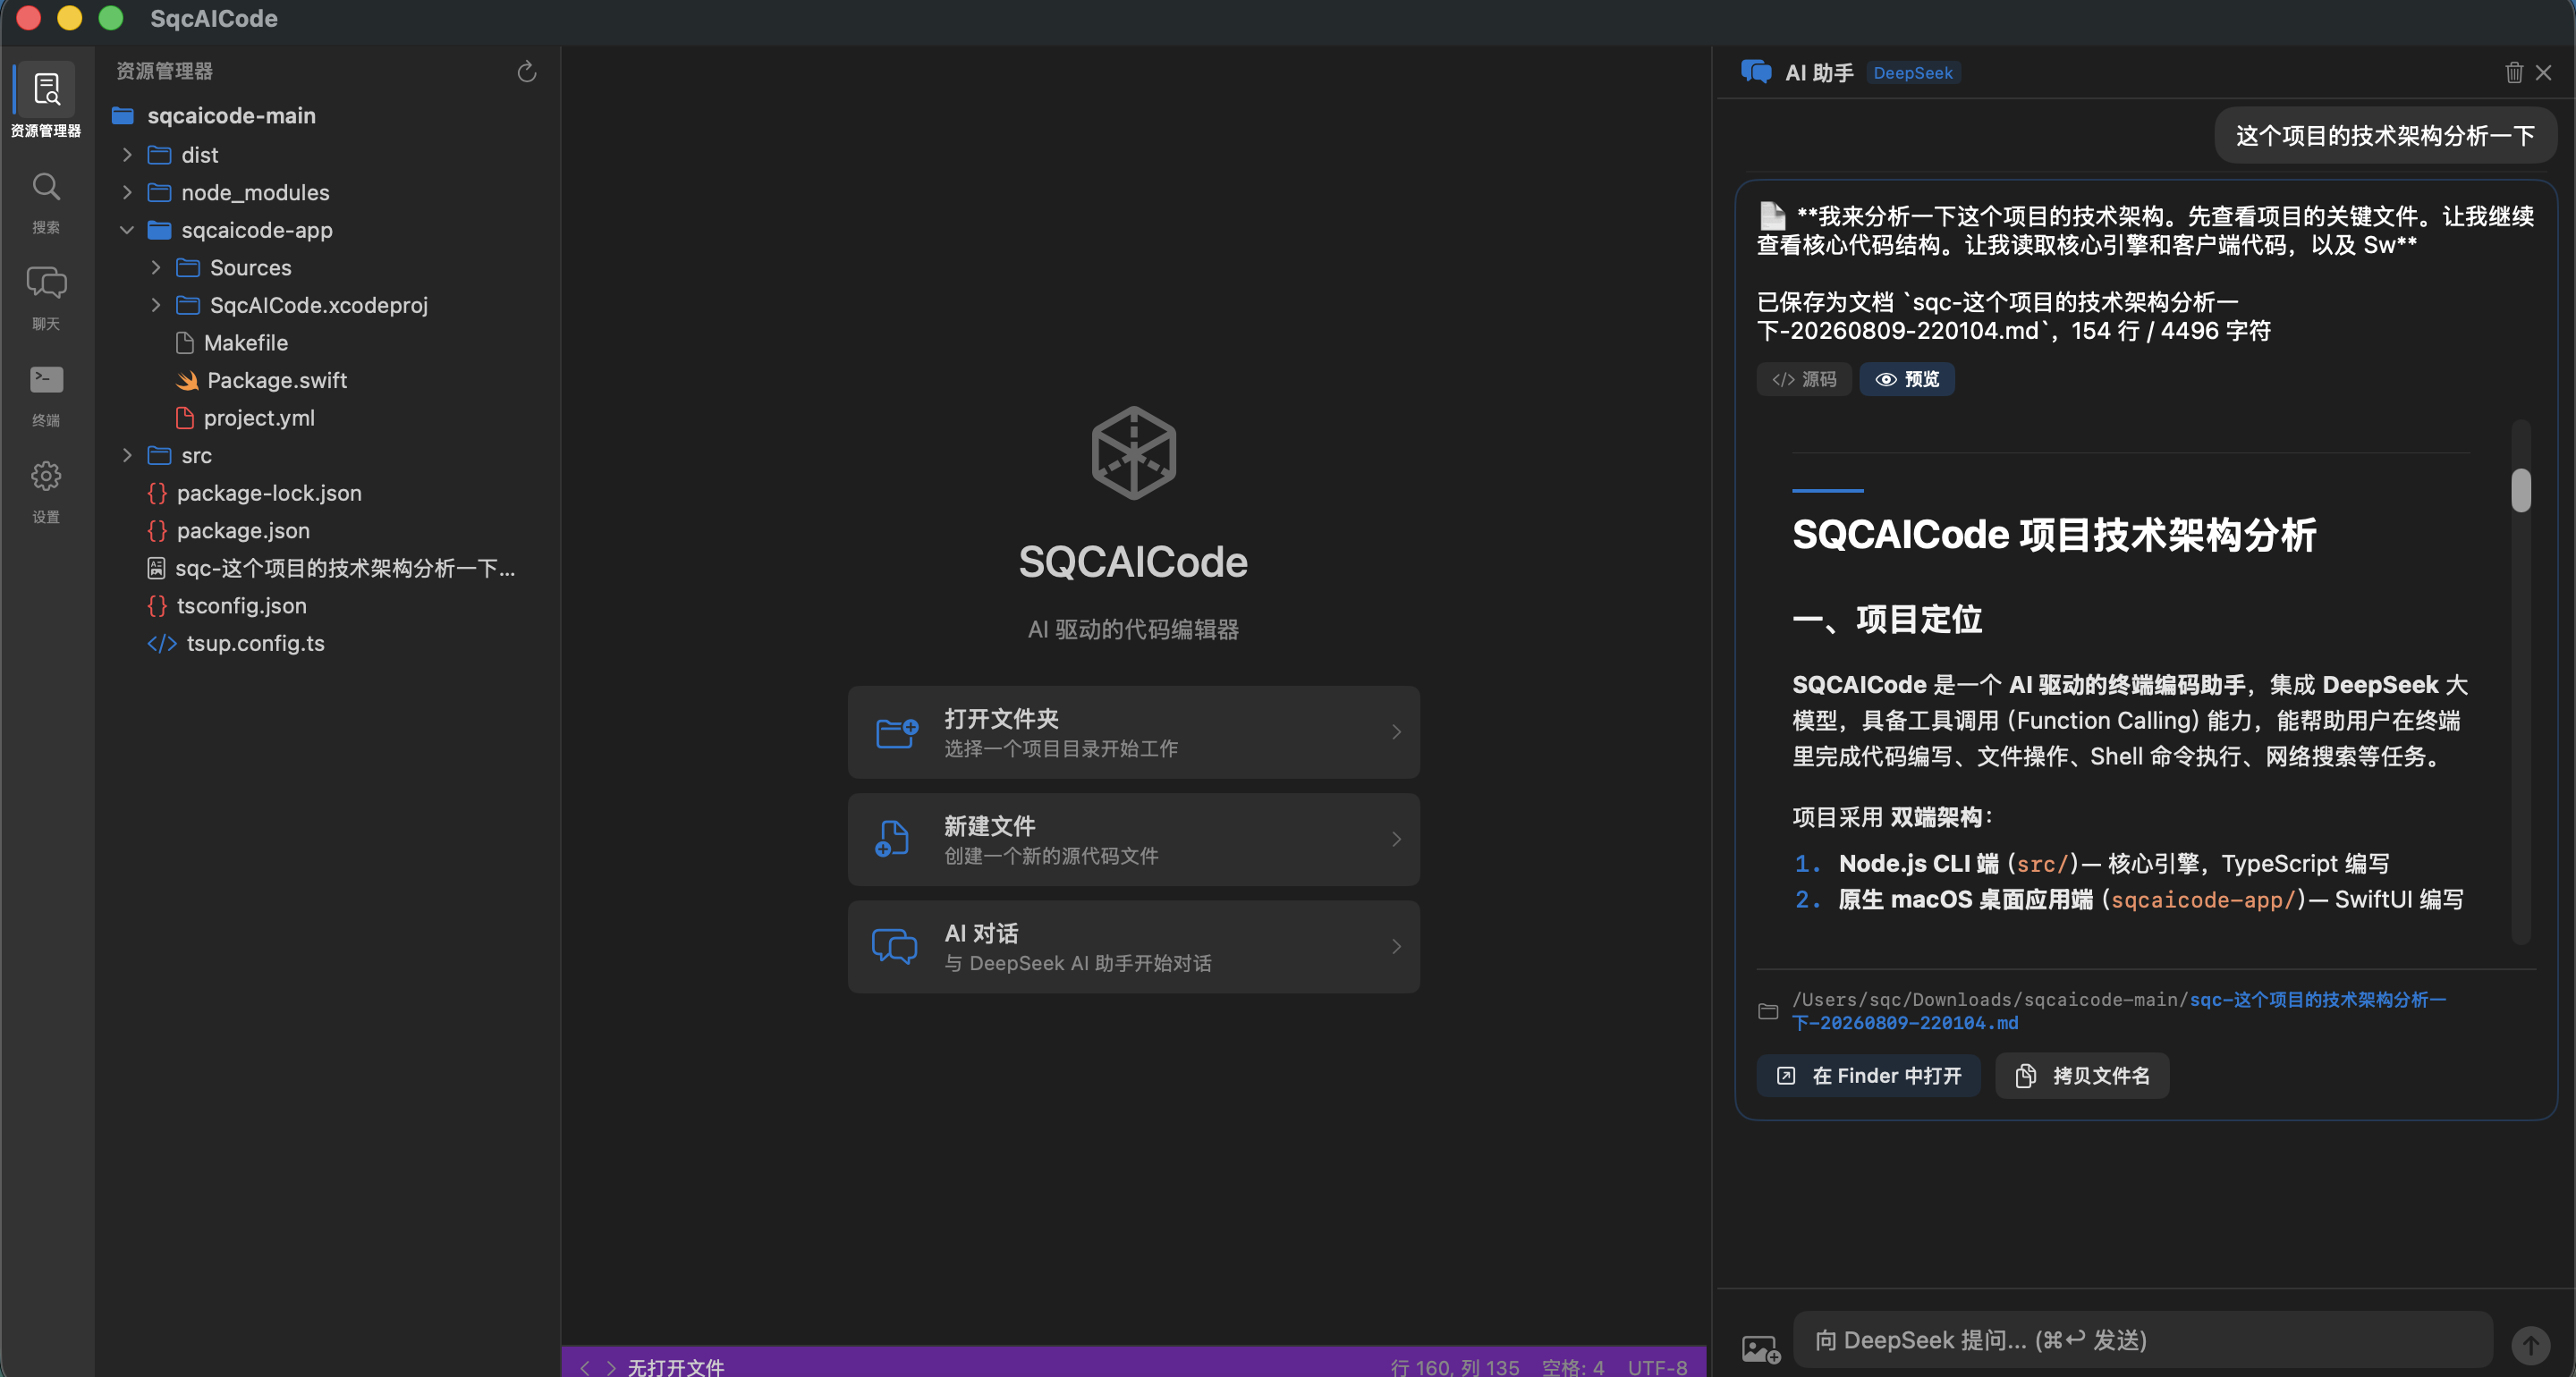2576x1377 pixels.
Task: Click the red file icon of project.yml
Action: click(185, 417)
